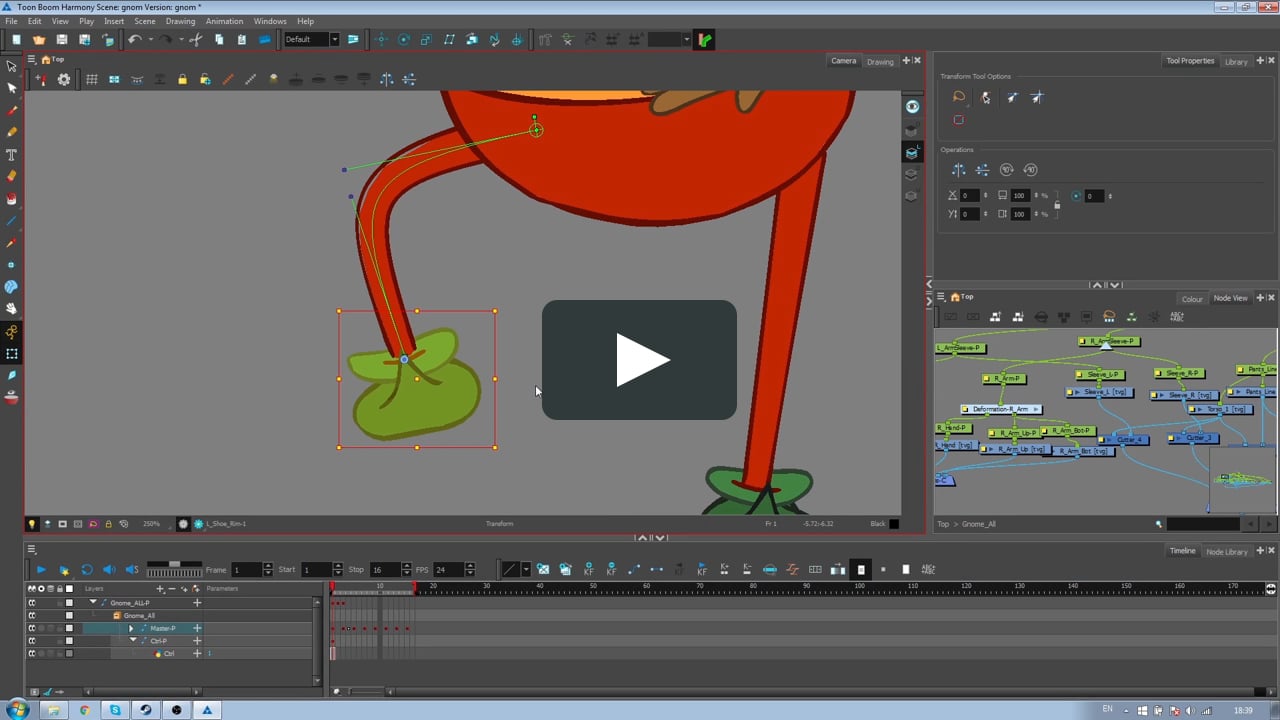Collapse the Ctrl-P layer
The image size is (1280, 720).
(x=133, y=641)
